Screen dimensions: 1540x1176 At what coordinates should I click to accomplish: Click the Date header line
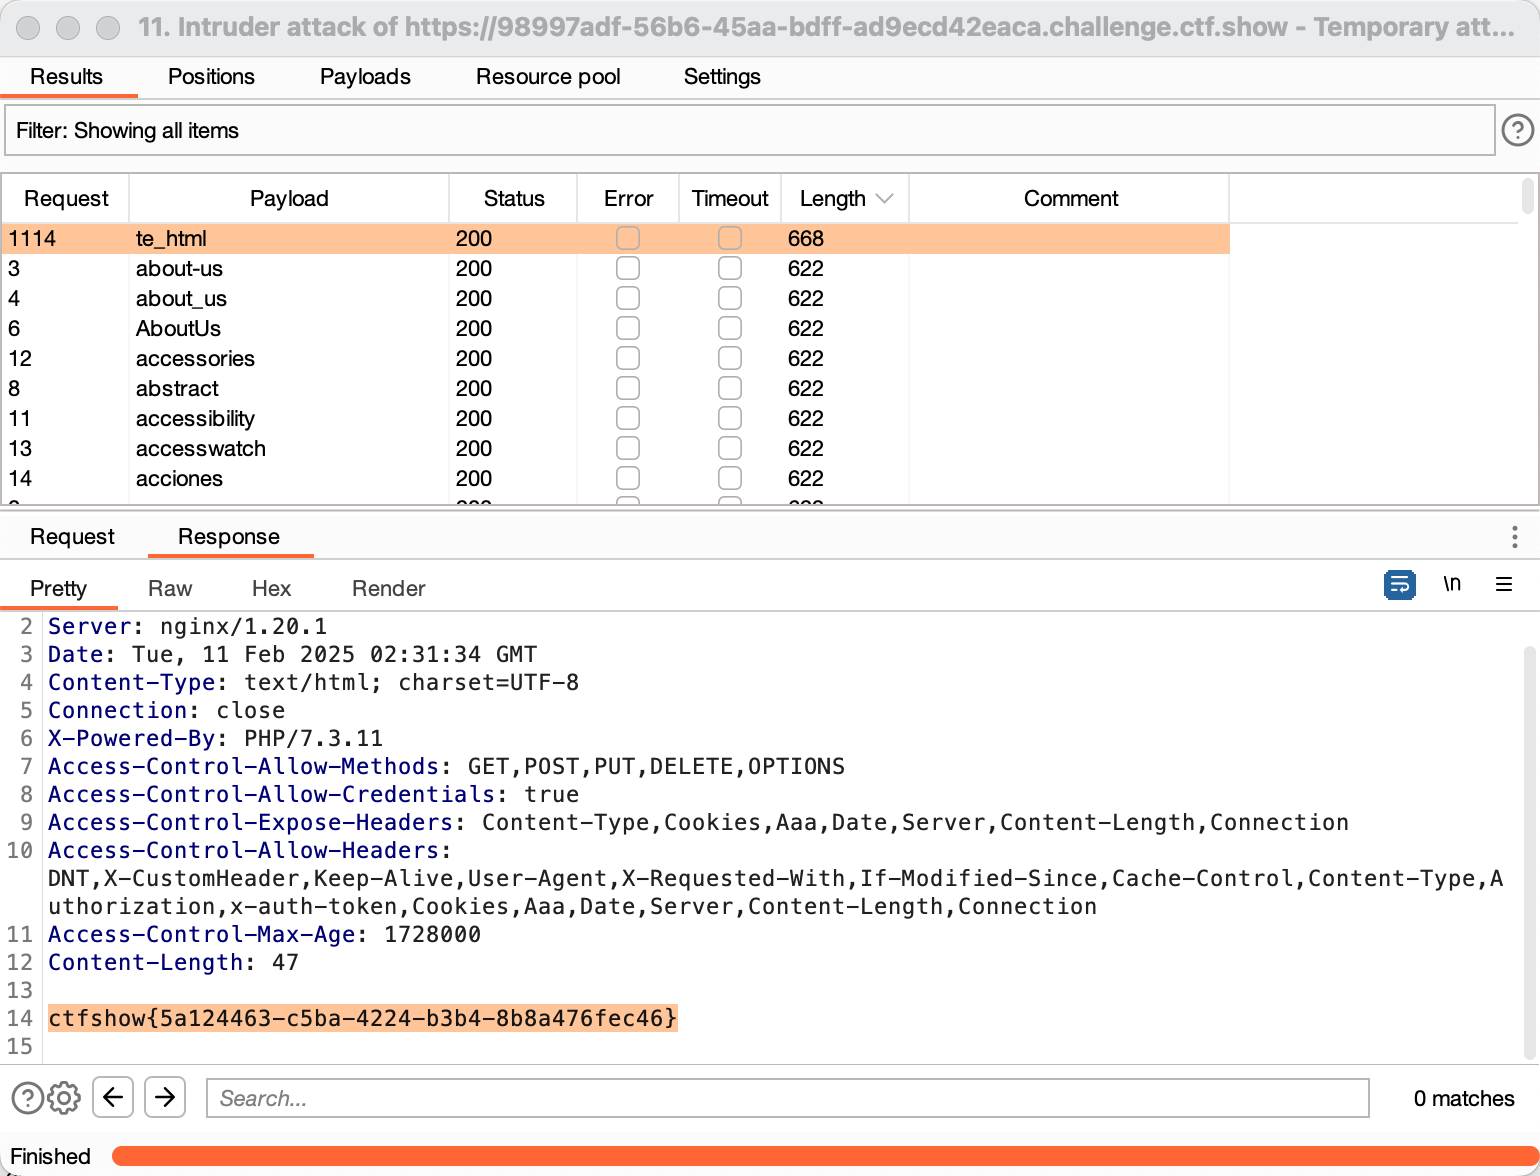click(292, 654)
